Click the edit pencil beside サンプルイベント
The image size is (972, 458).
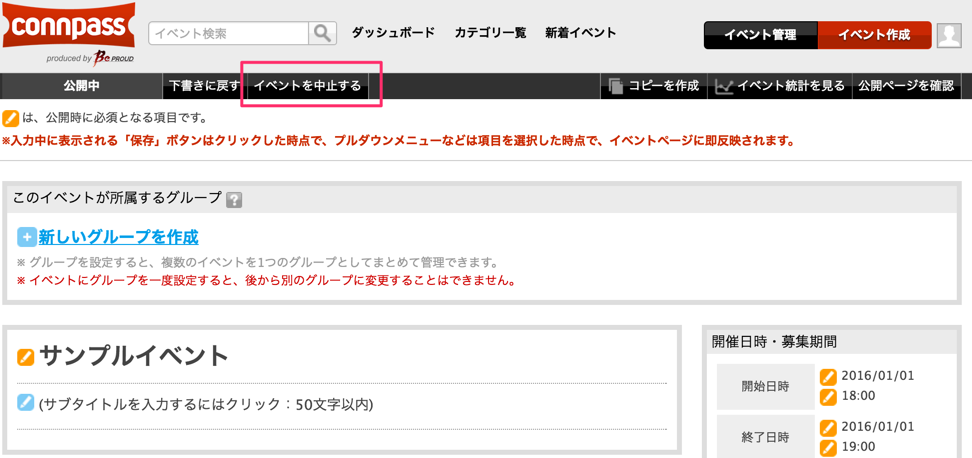tap(25, 357)
